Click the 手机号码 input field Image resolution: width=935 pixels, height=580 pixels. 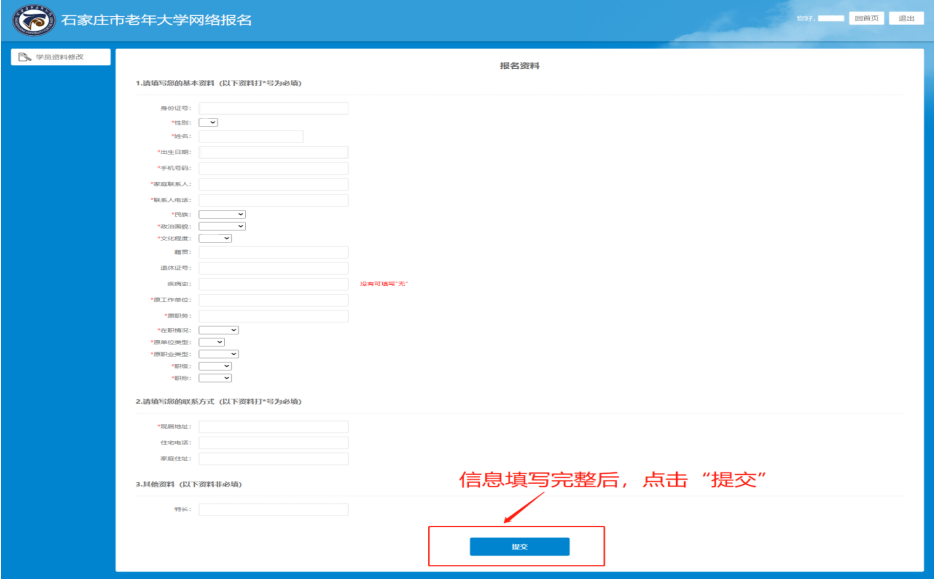tap(273, 169)
